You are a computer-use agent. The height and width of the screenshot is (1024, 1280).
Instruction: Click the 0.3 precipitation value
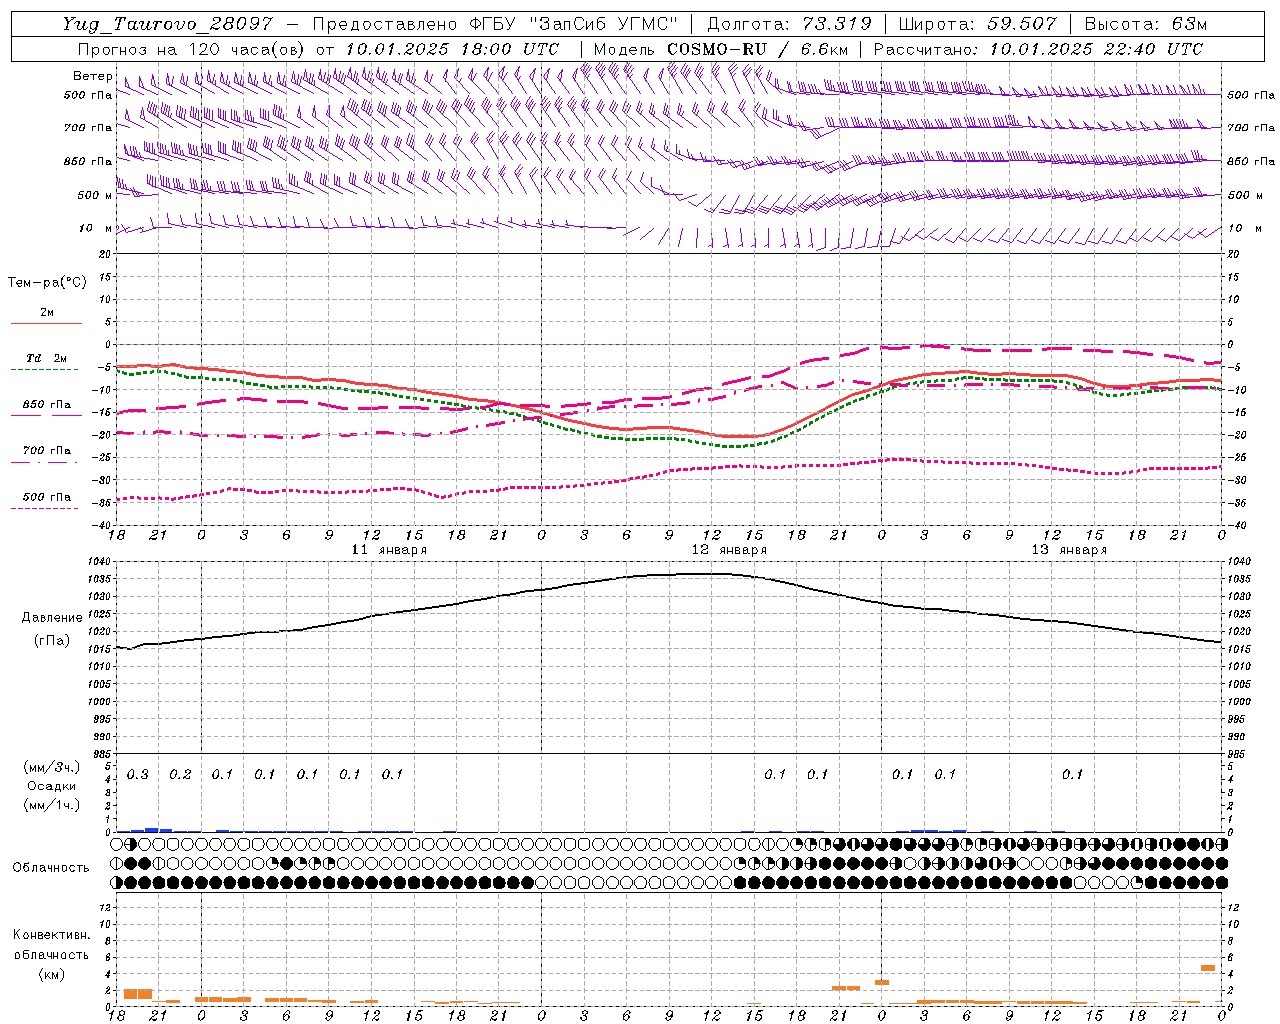137,775
